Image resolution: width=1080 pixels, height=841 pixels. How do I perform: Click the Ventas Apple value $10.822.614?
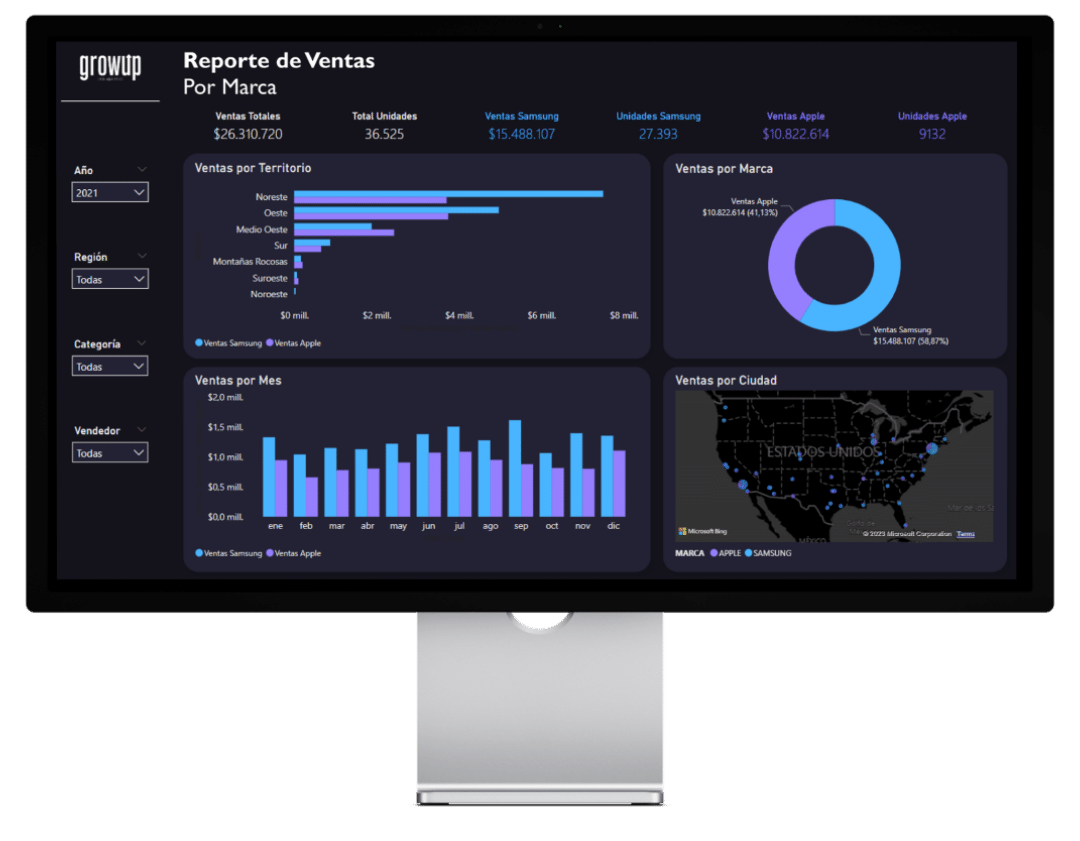(796, 134)
